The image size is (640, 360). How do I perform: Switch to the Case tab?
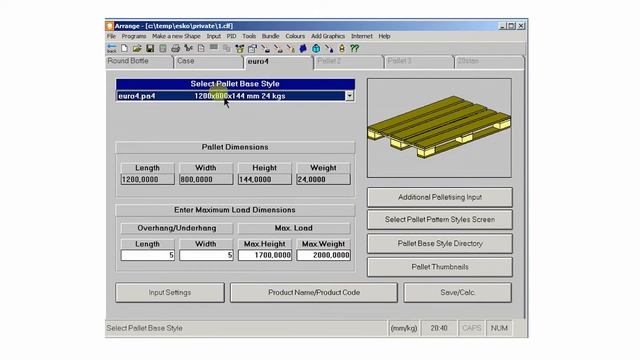coord(208,61)
